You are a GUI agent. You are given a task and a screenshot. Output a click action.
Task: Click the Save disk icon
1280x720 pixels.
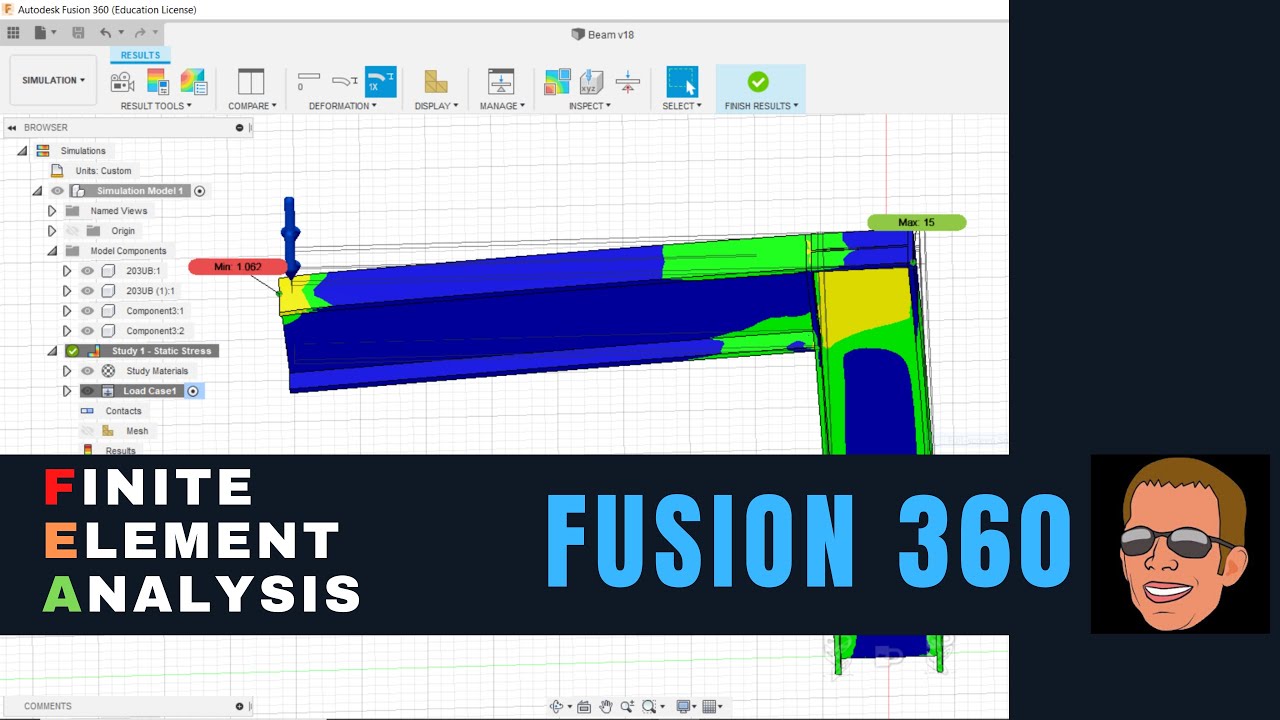click(78, 33)
